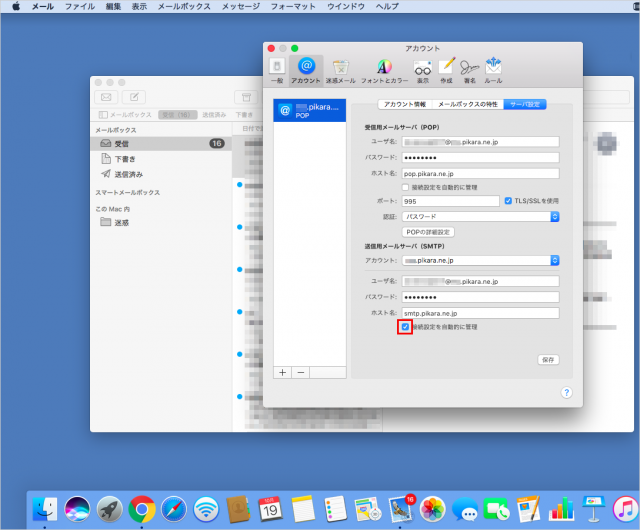Click 受信 (16) in Mail favorites bar
Viewport: 640px width, 530px height.
(x=178, y=115)
